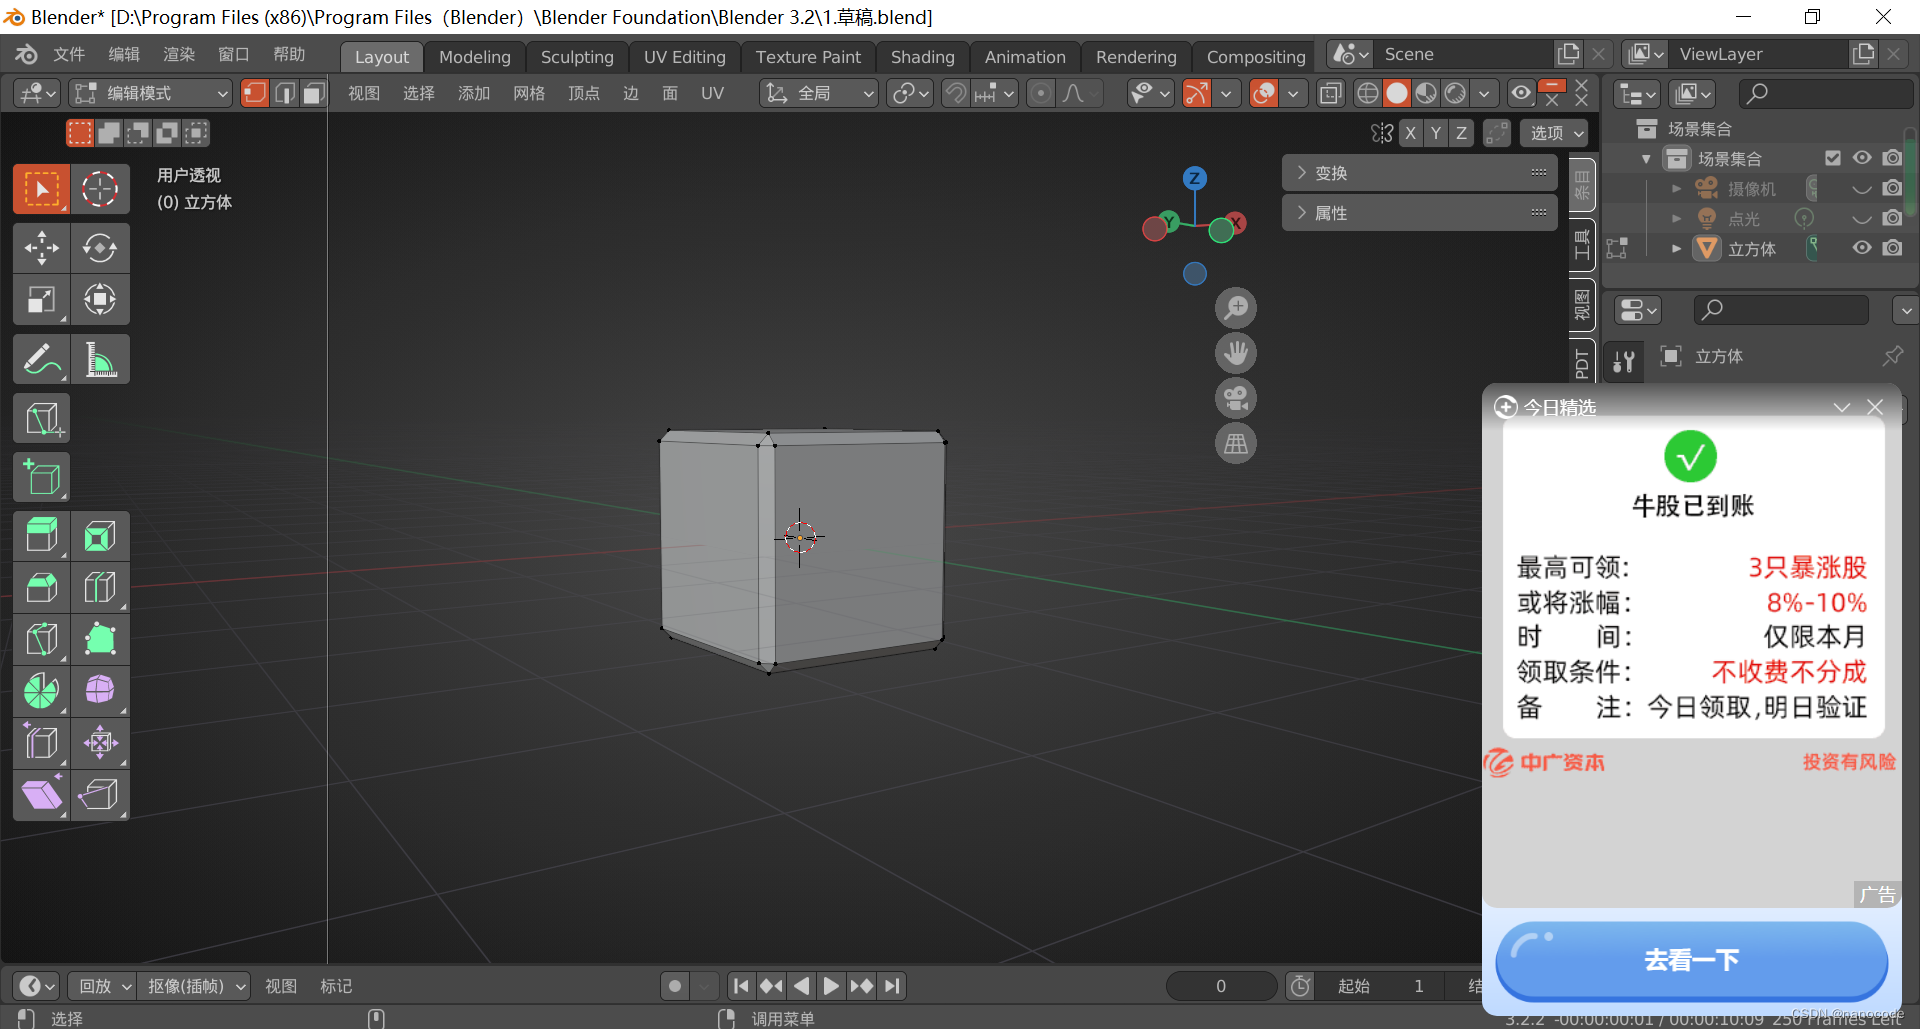This screenshot has width=1920, height=1029.
Task: Hide 立方体 in viewport with eye
Action: point(1861,248)
